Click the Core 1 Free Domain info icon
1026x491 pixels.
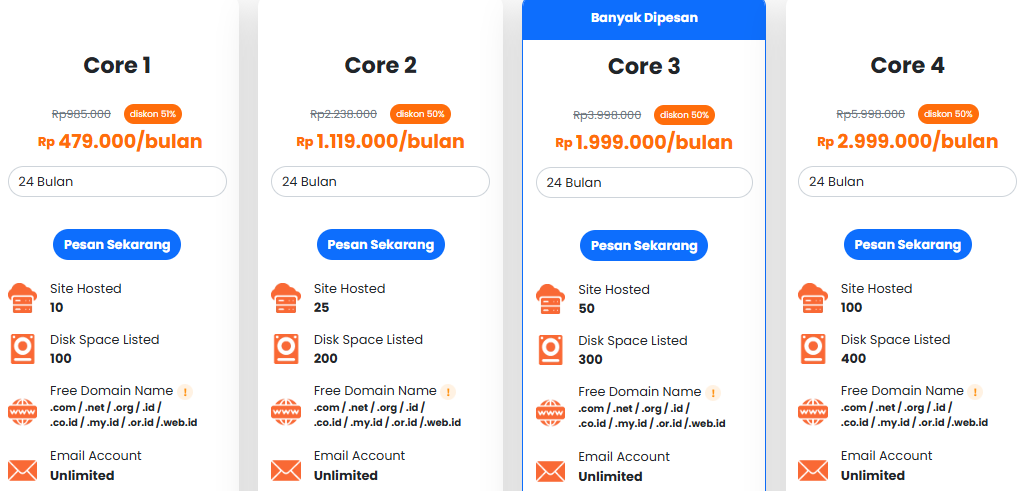185,391
